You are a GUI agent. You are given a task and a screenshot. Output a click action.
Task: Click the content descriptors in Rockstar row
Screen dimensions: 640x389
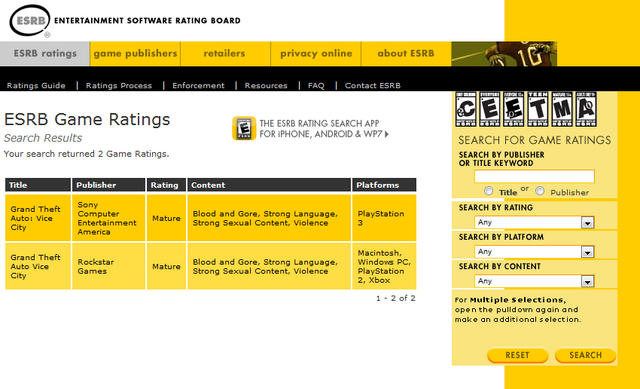point(265,266)
